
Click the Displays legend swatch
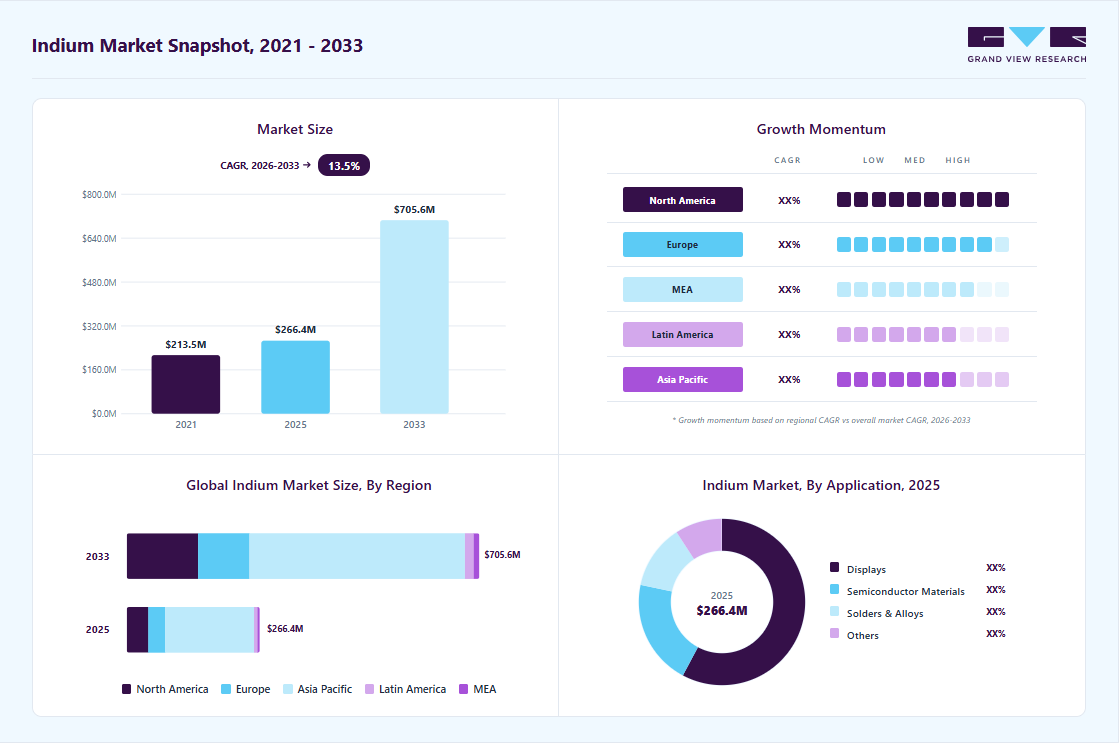coord(834,567)
